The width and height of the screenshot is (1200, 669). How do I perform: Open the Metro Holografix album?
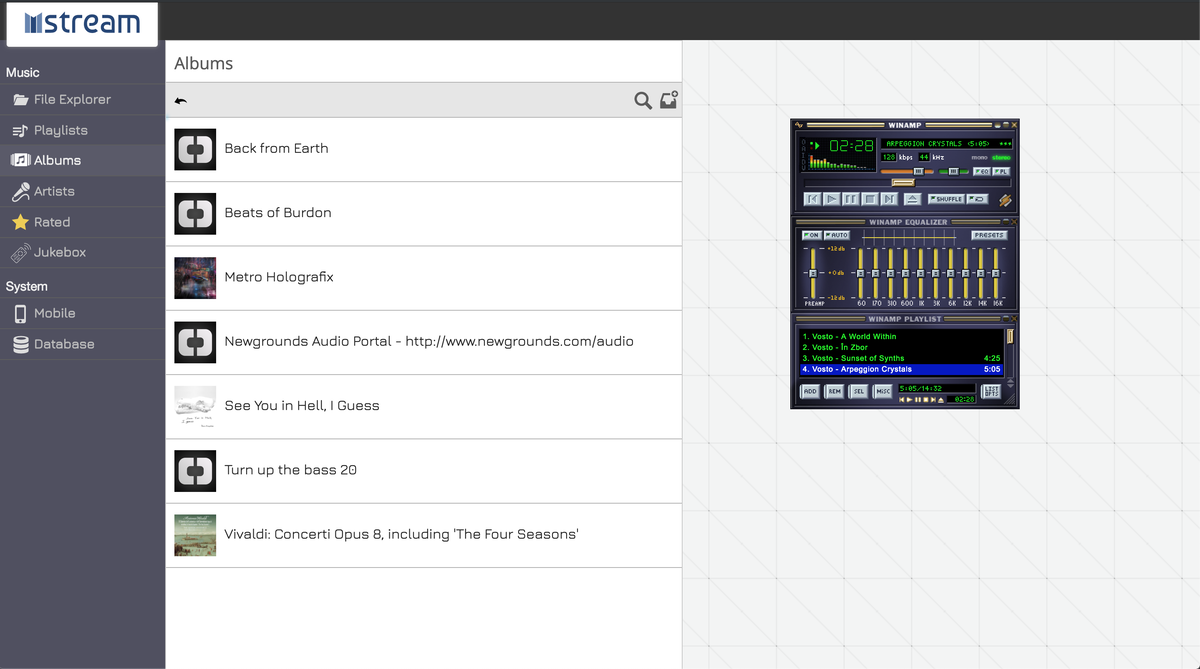424,278
